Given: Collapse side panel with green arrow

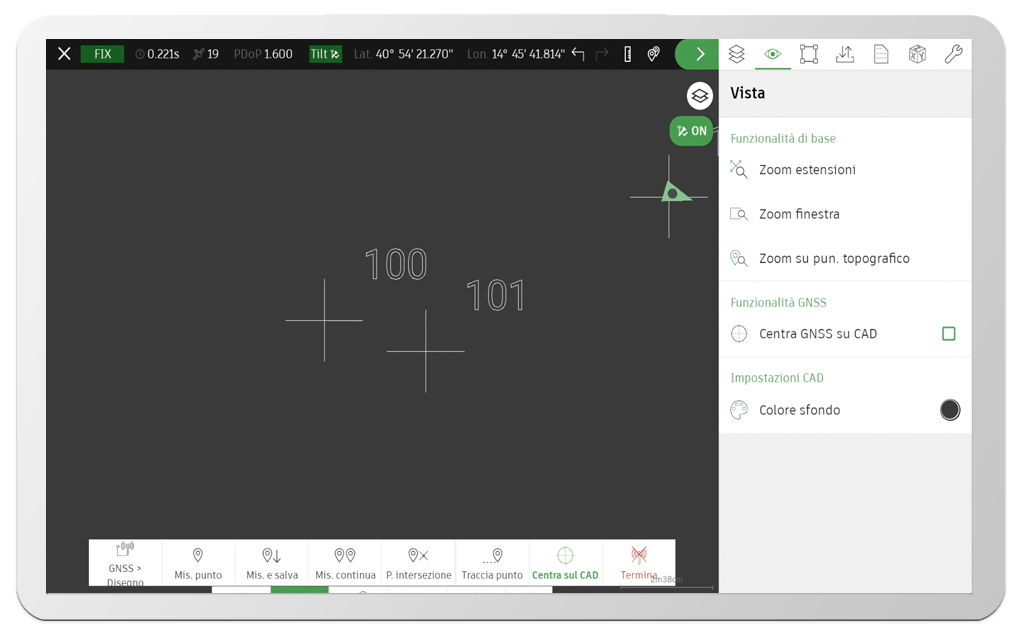Looking at the screenshot, I should 698,54.
